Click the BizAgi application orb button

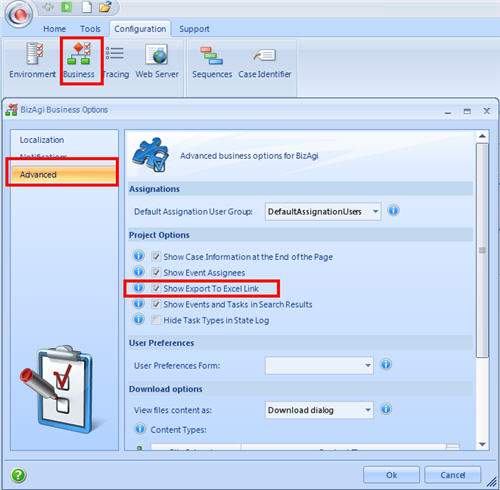coord(20,14)
